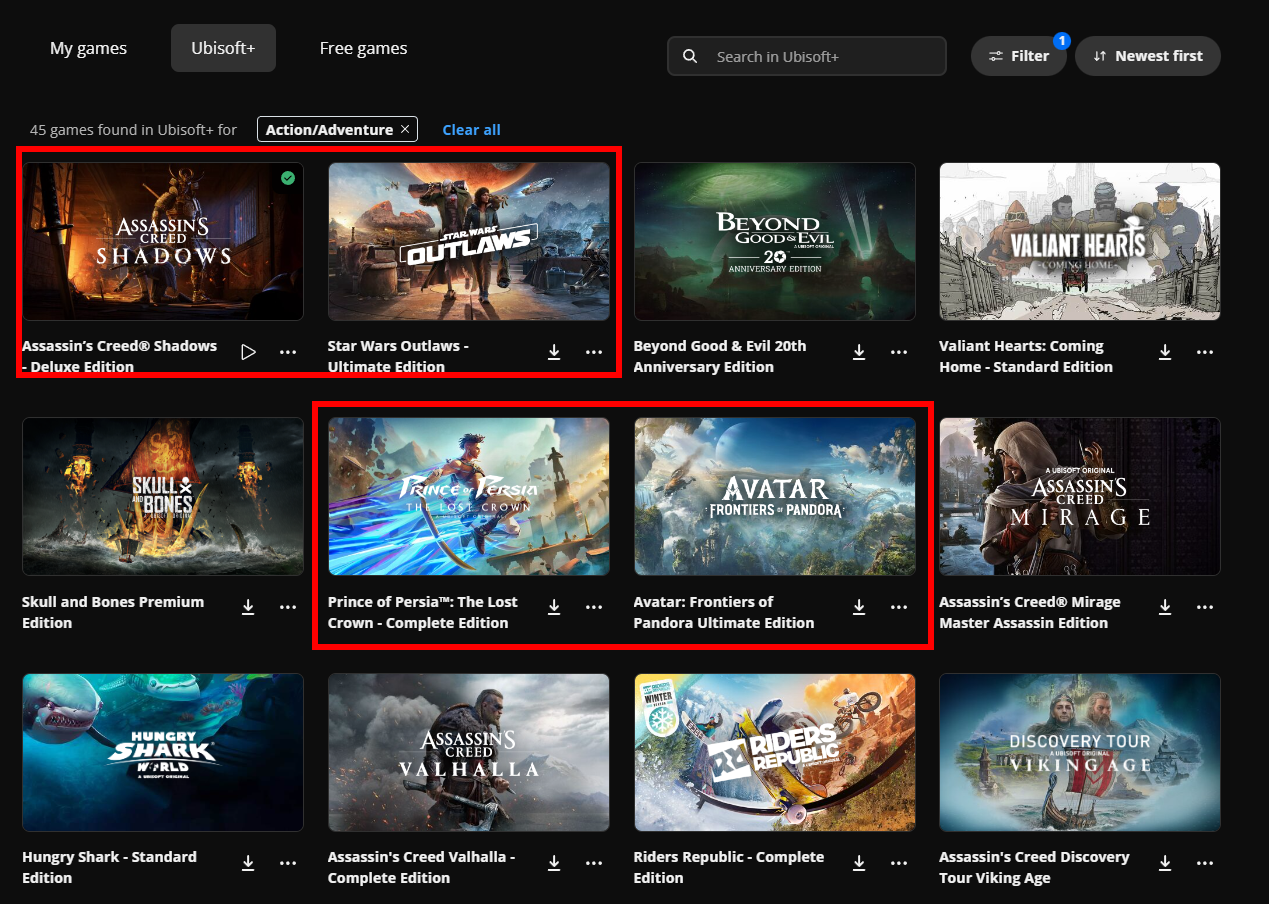
Task: Open the Filter options
Action: coord(1018,56)
